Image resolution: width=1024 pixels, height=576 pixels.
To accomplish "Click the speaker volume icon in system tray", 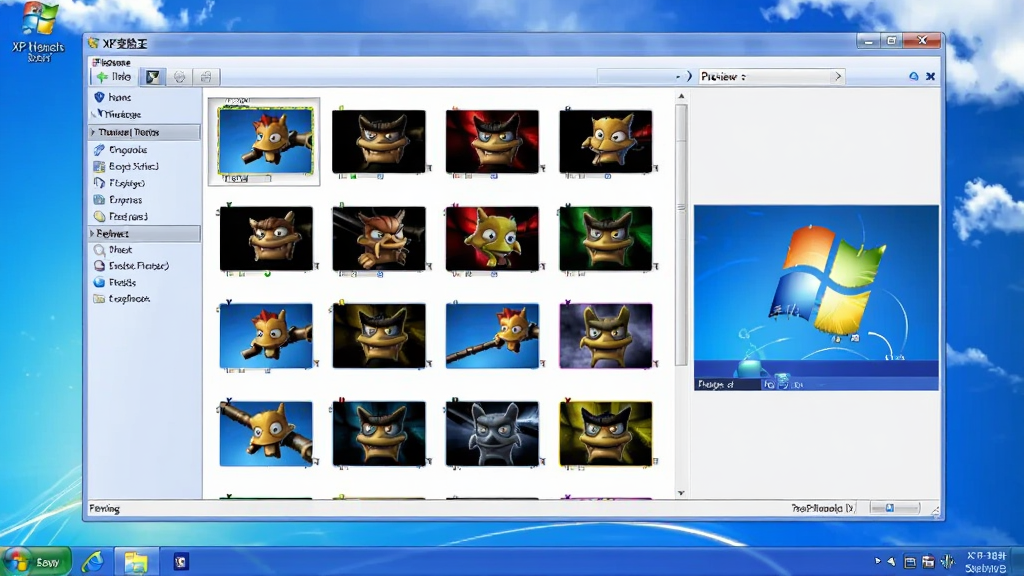I will click(x=947, y=562).
